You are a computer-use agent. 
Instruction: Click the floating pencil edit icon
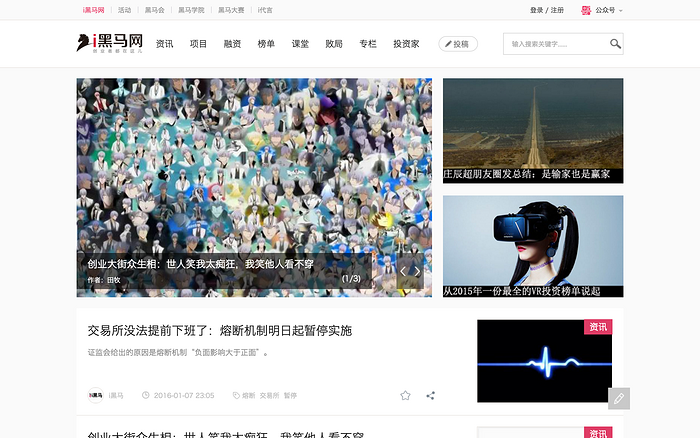click(x=619, y=398)
